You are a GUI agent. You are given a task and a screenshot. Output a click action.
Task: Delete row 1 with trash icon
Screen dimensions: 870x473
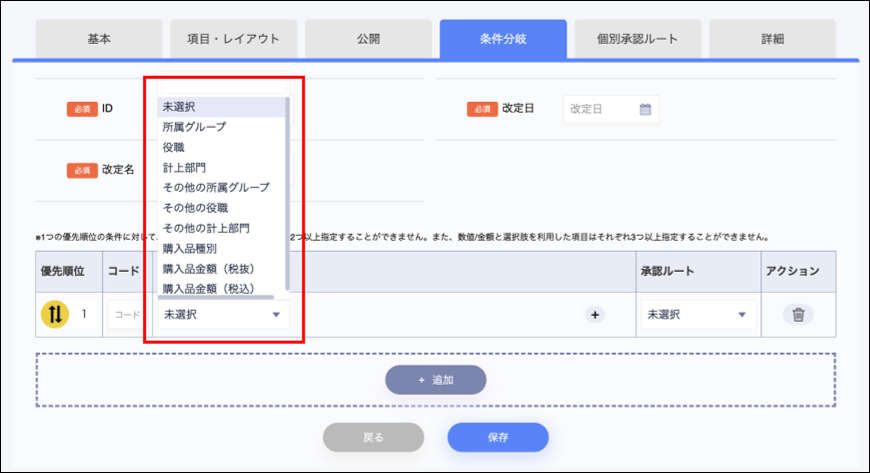click(798, 315)
